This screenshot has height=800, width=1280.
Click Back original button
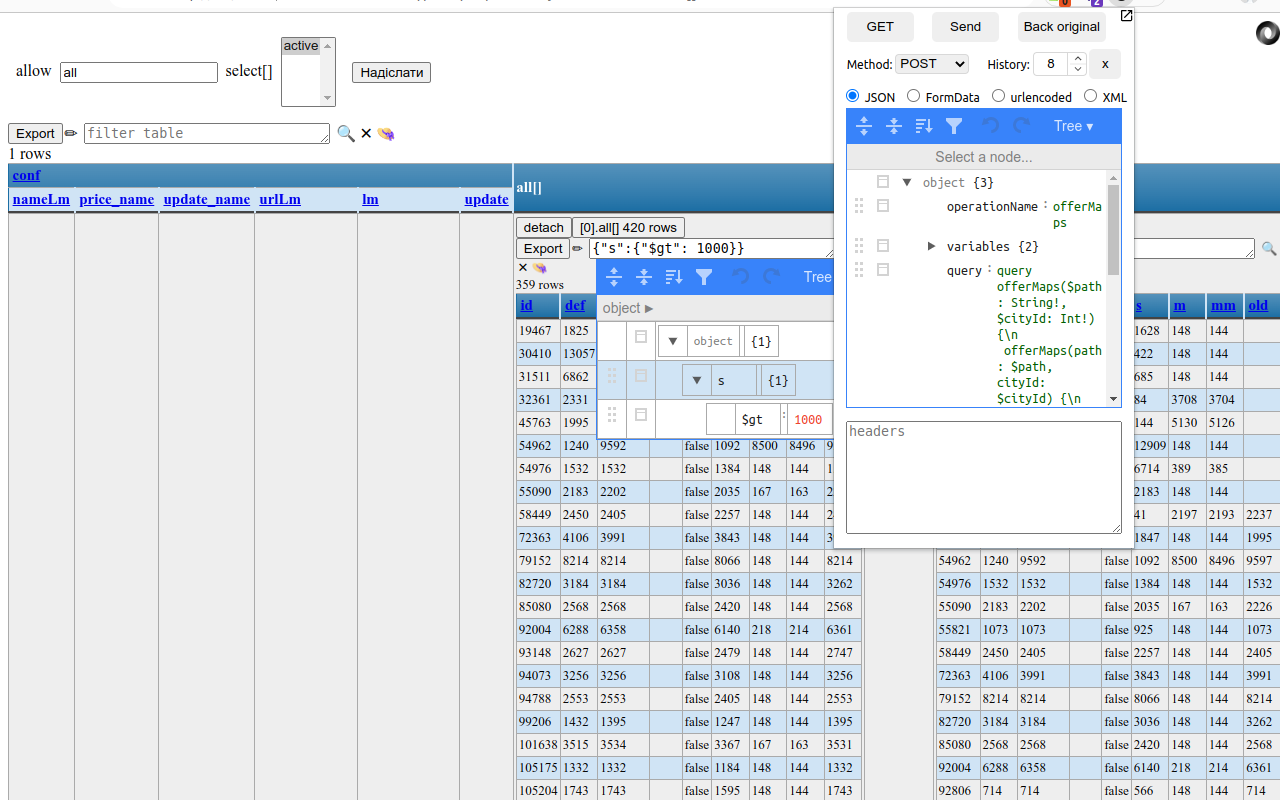(x=1062, y=27)
